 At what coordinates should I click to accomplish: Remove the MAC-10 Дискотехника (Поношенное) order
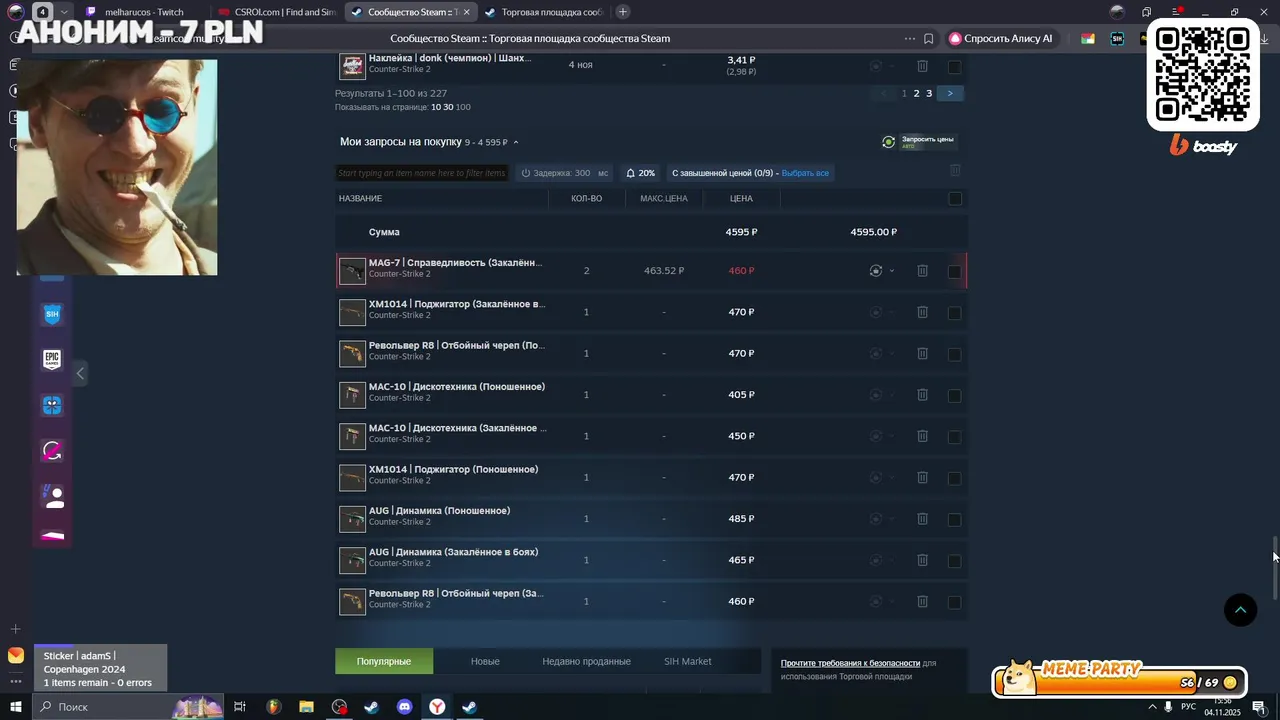pyautogui.click(x=922, y=395)
